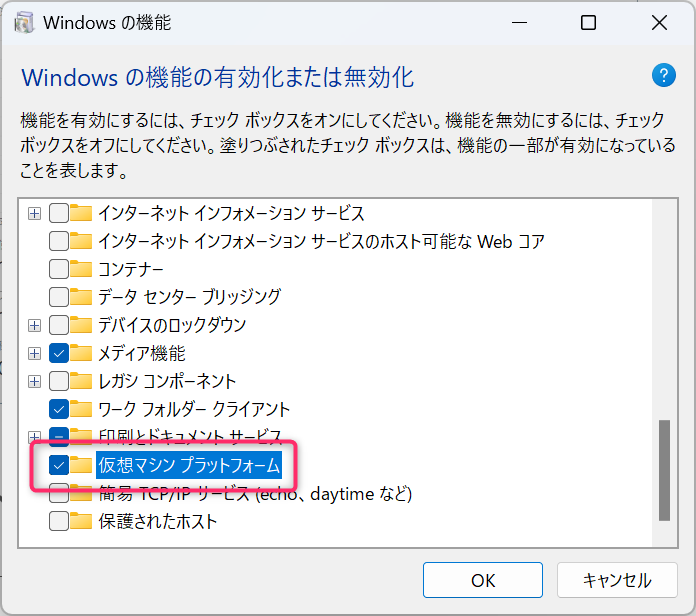
Task: Click folder icon beside 保護されたホスト
Action: point(81,521)
